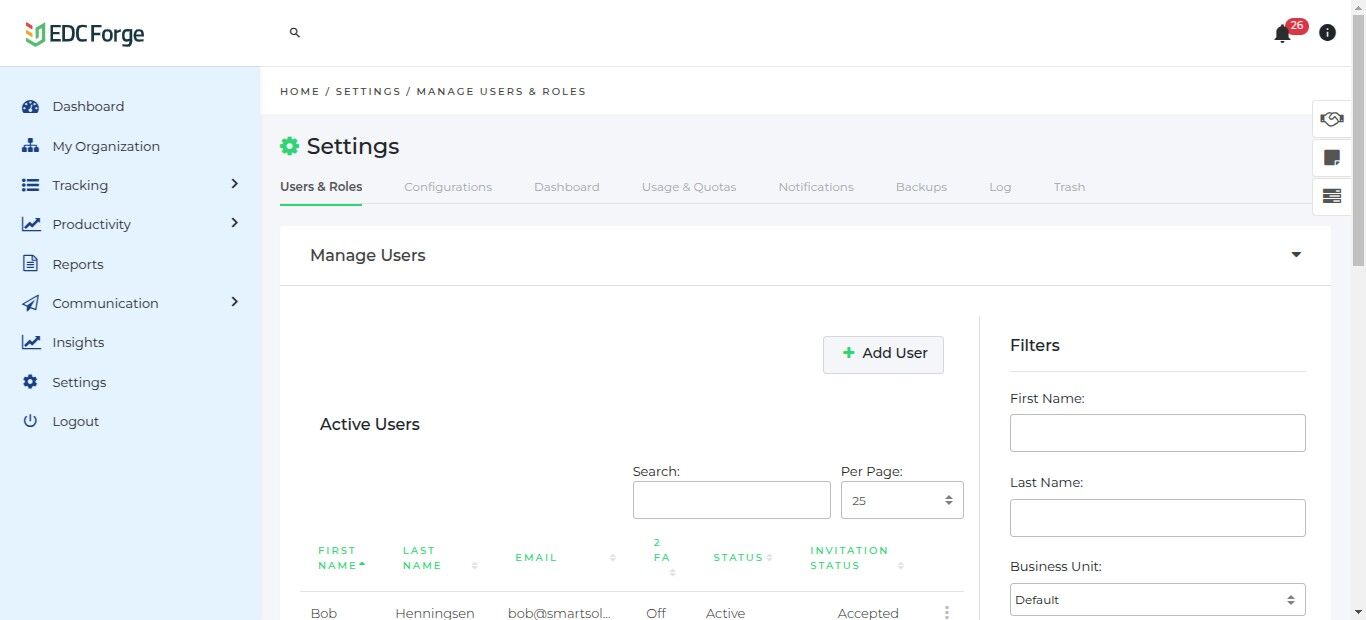
Task: Click the search magnifier icon
Action: pyautogui.click(x=295, y=33)
